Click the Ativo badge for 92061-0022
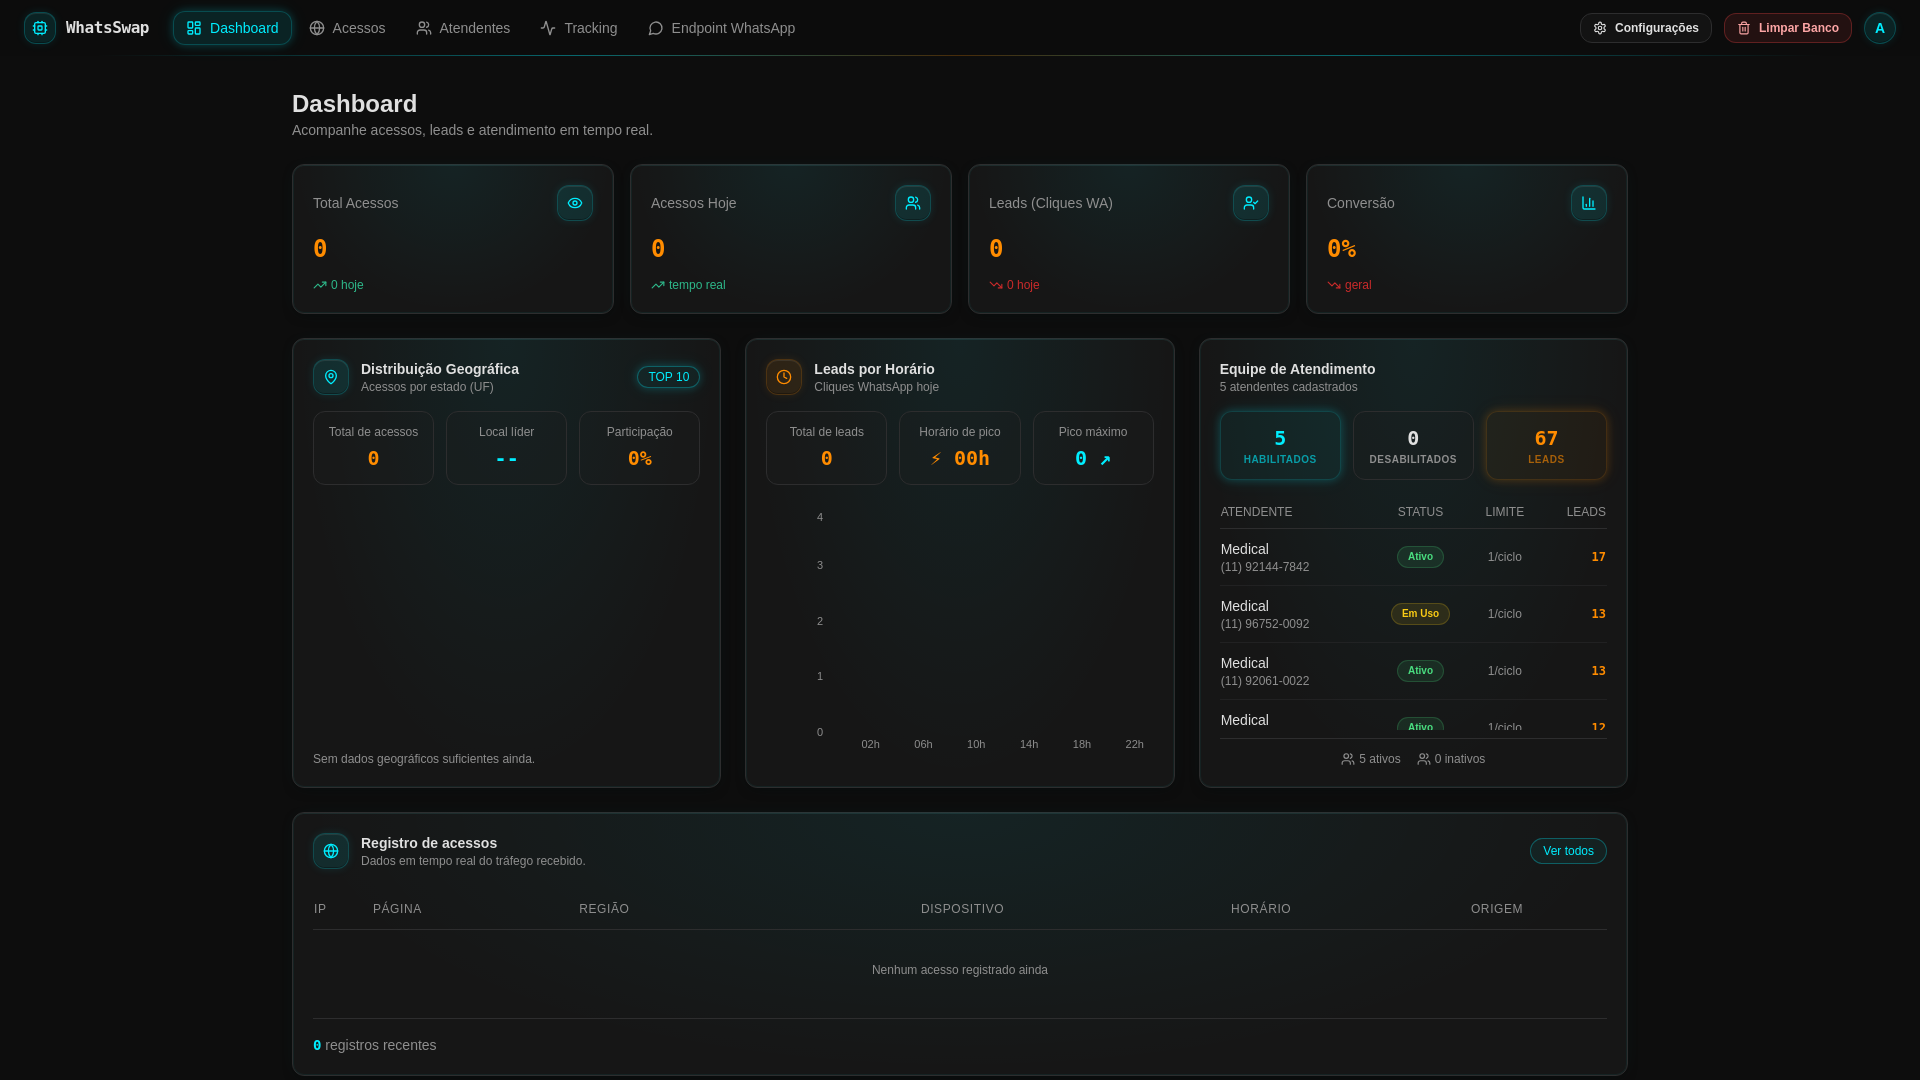The width and height of the screenshot is (1920, 1080). (1420, 671)
